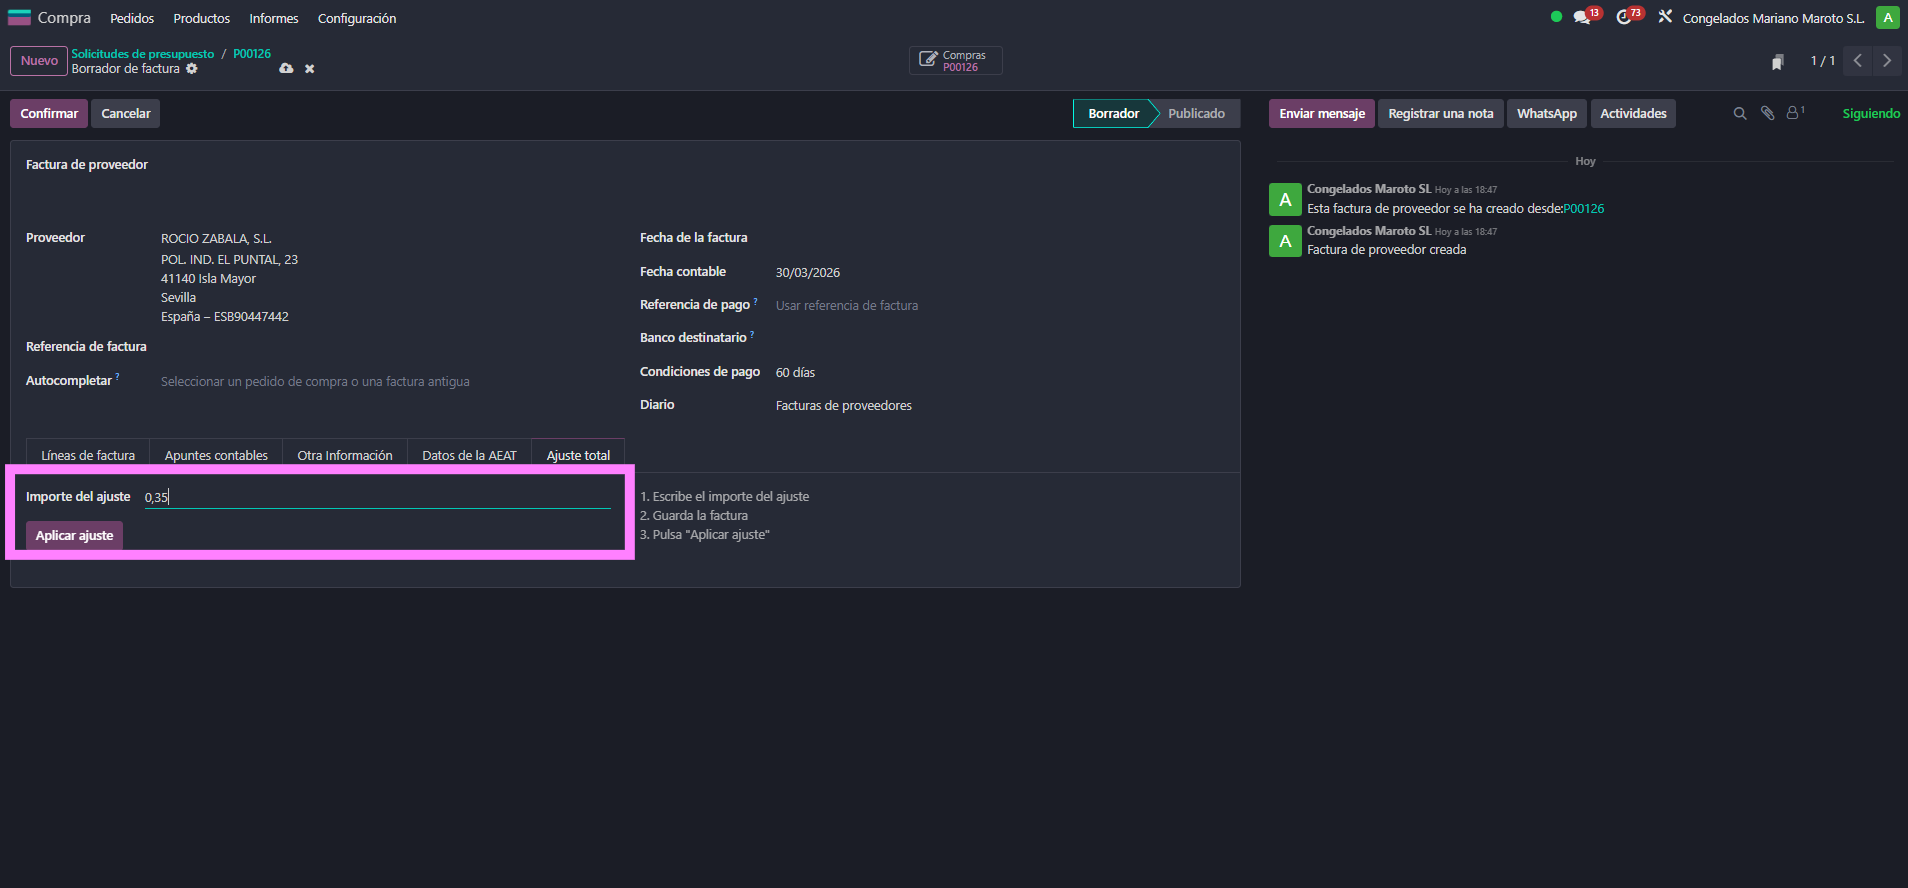Set status to Publicado in the status bar
1908x888 pixels.
coord(1196,114)
